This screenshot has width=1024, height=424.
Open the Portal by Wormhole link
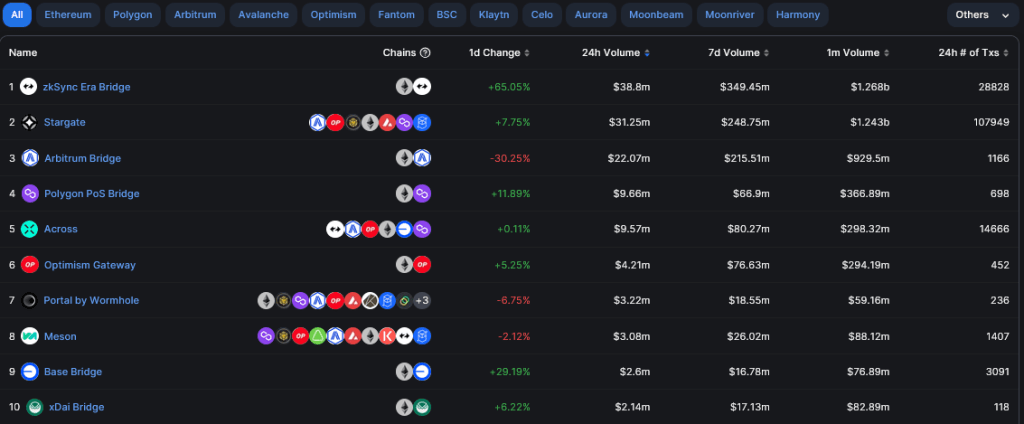pyautogui.click(x=91, y=300)
